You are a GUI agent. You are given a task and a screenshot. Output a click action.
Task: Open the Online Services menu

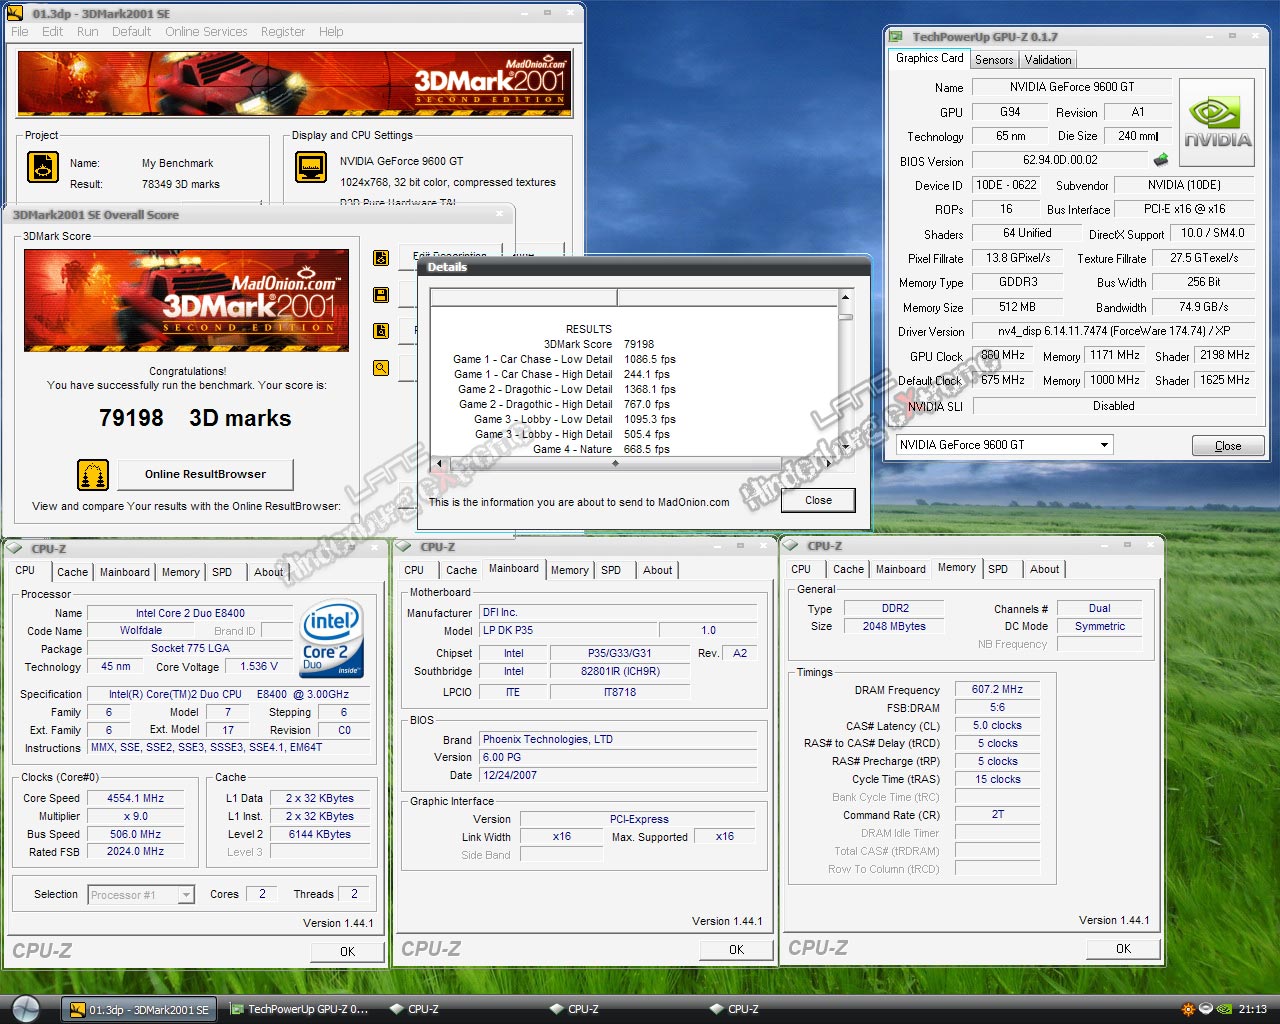click(x=206, y=32)
